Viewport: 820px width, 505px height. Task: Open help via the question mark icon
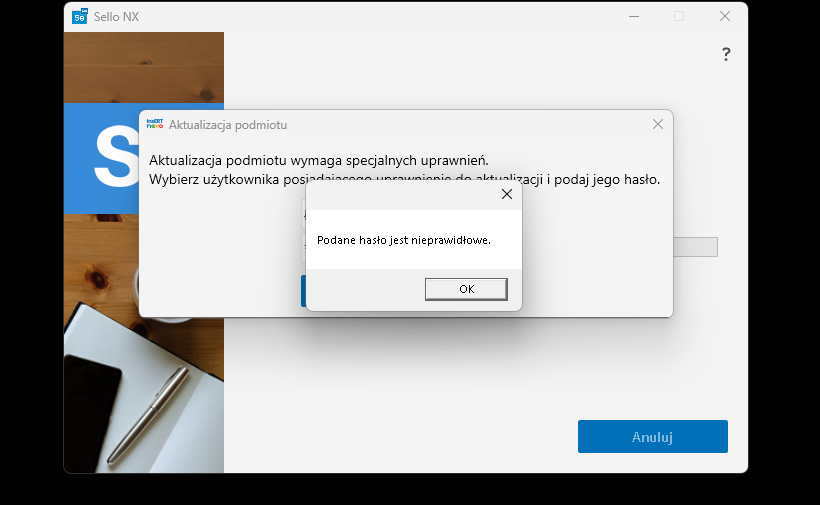tap(726, 55)
